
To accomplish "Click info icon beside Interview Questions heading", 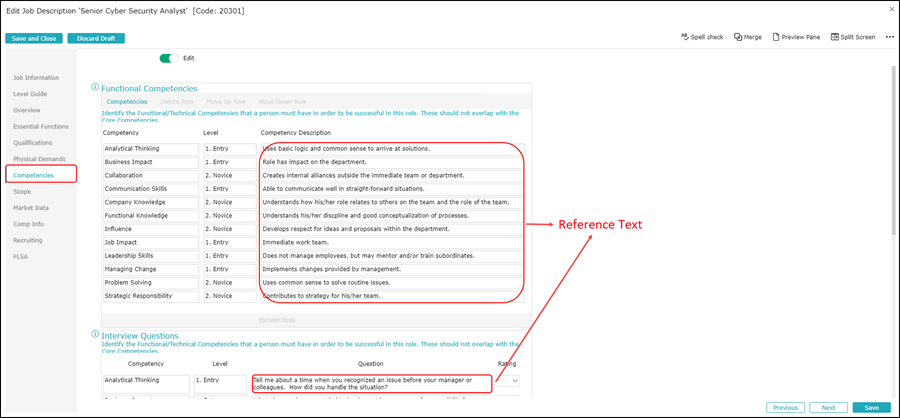I will coord(95,336).
